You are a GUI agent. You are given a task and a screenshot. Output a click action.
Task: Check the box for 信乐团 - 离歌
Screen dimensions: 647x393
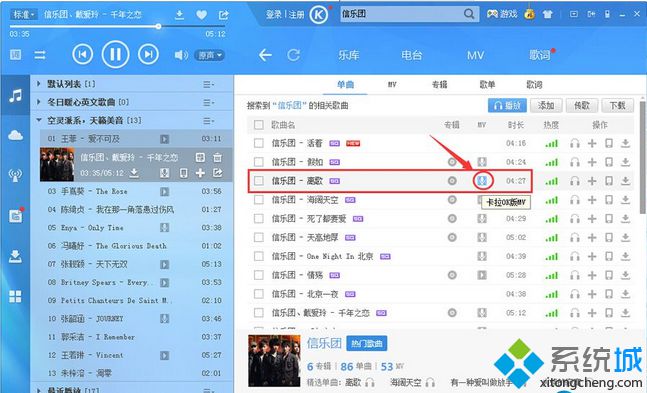click(x=259, y=181)
